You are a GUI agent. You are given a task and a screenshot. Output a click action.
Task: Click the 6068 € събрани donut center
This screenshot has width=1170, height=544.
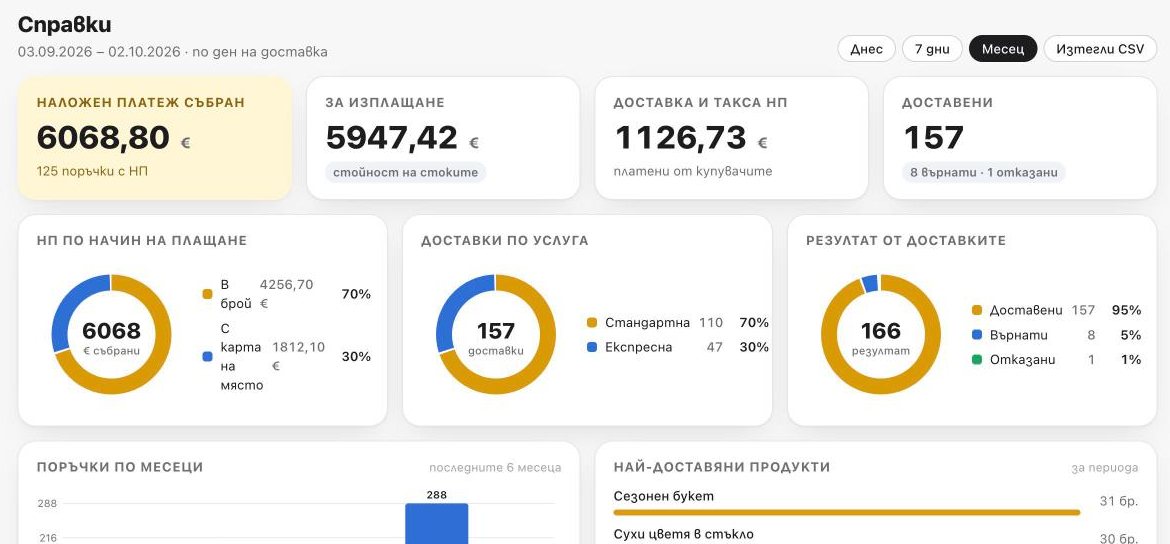tap(111, 336)
